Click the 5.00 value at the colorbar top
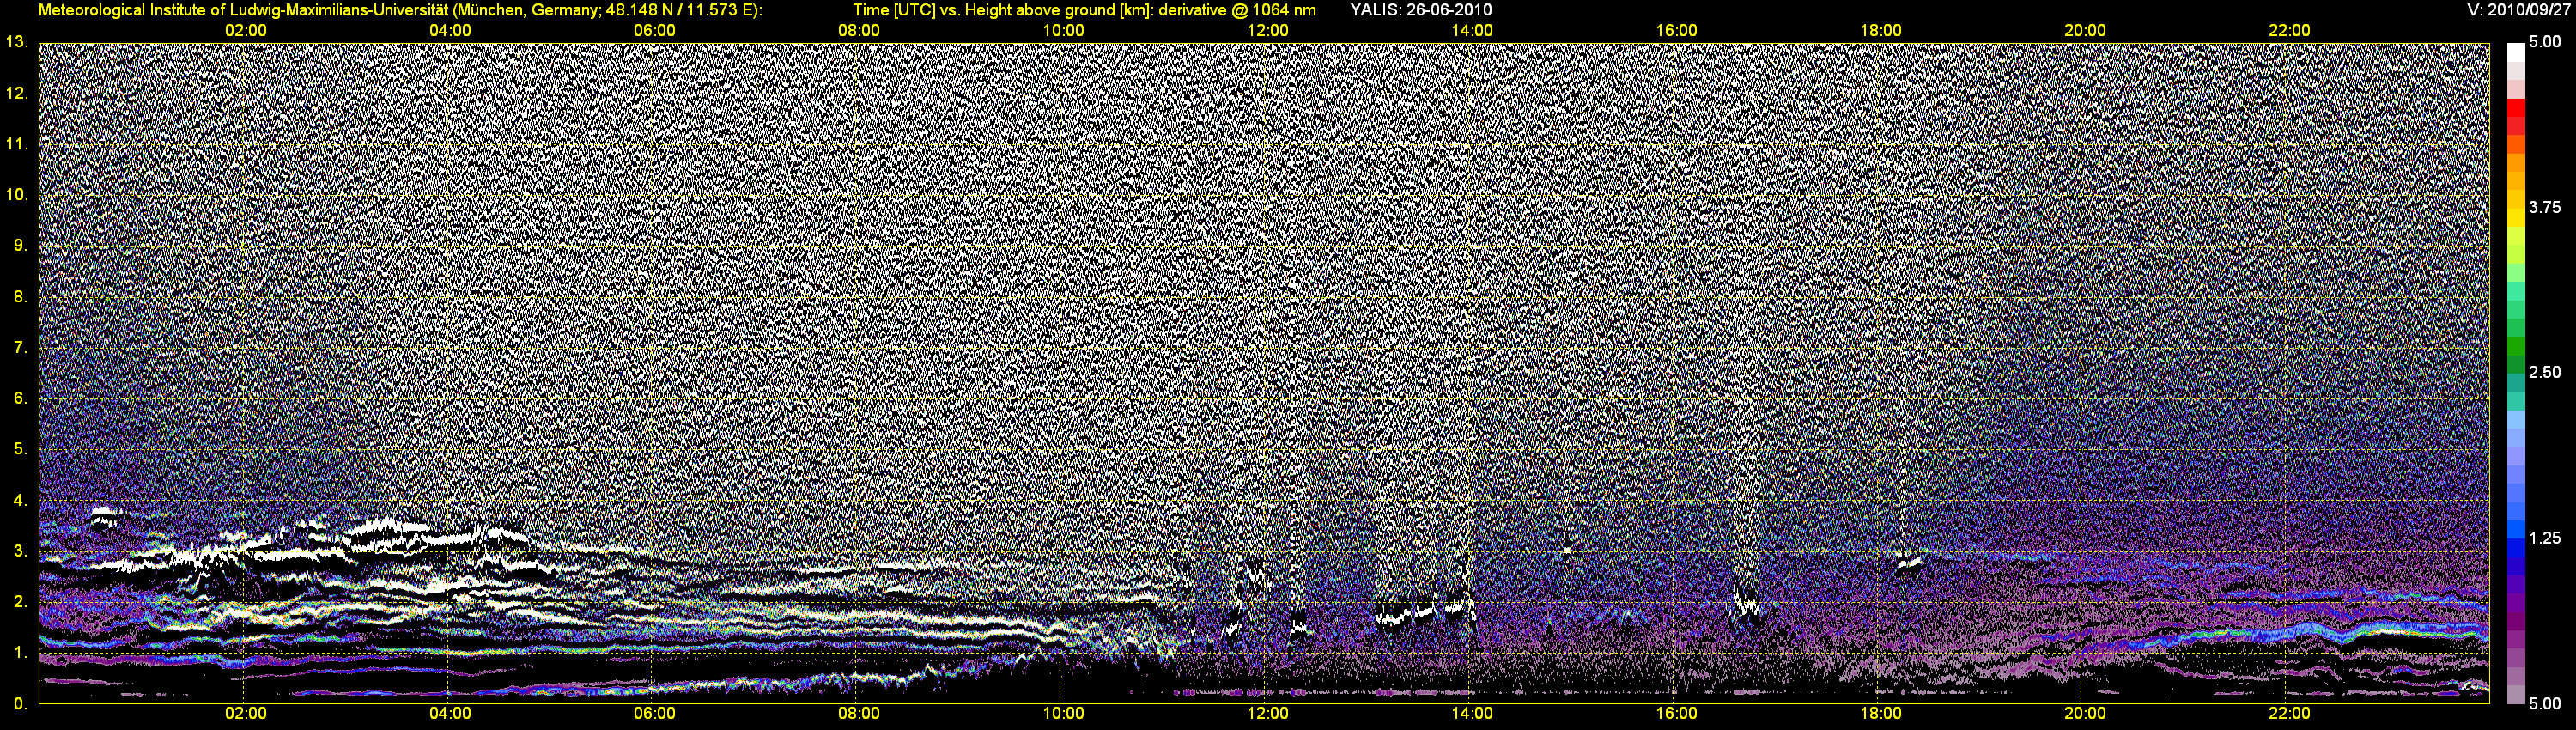This screenshot has height=730, width=2576. (2545, 42)
